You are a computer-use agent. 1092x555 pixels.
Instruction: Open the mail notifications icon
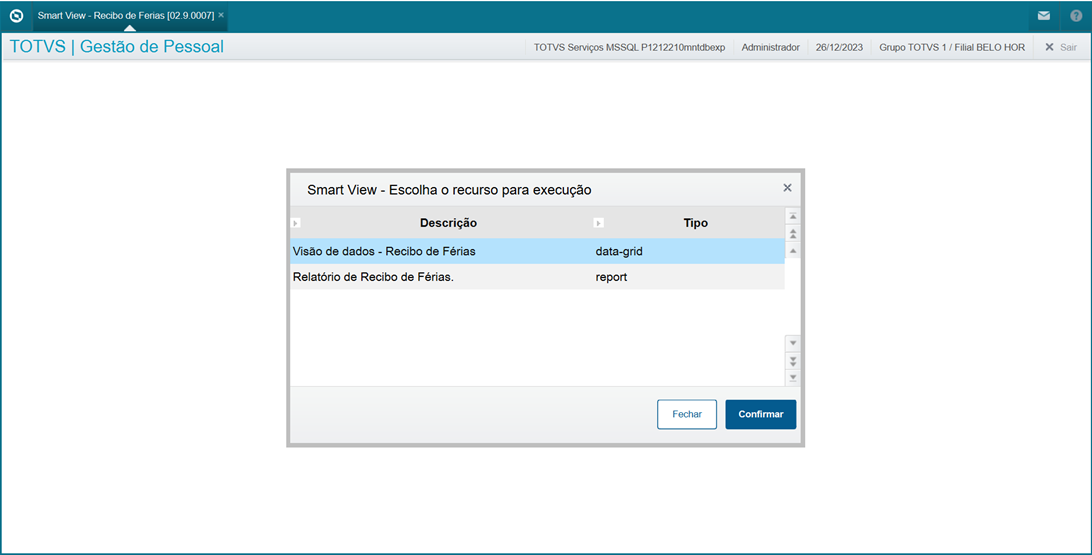pyautogui.click(x=1044, y=16)
